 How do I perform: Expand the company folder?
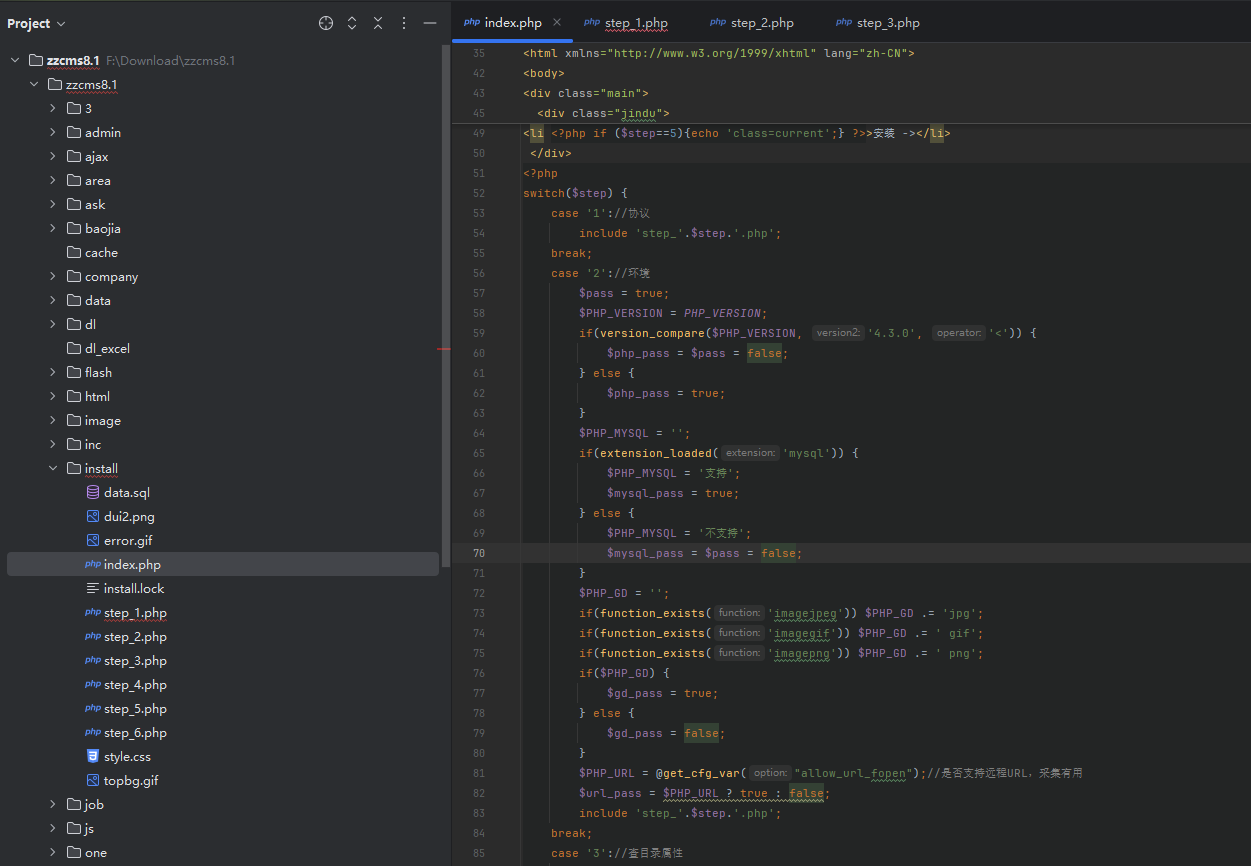click(53, 277)
